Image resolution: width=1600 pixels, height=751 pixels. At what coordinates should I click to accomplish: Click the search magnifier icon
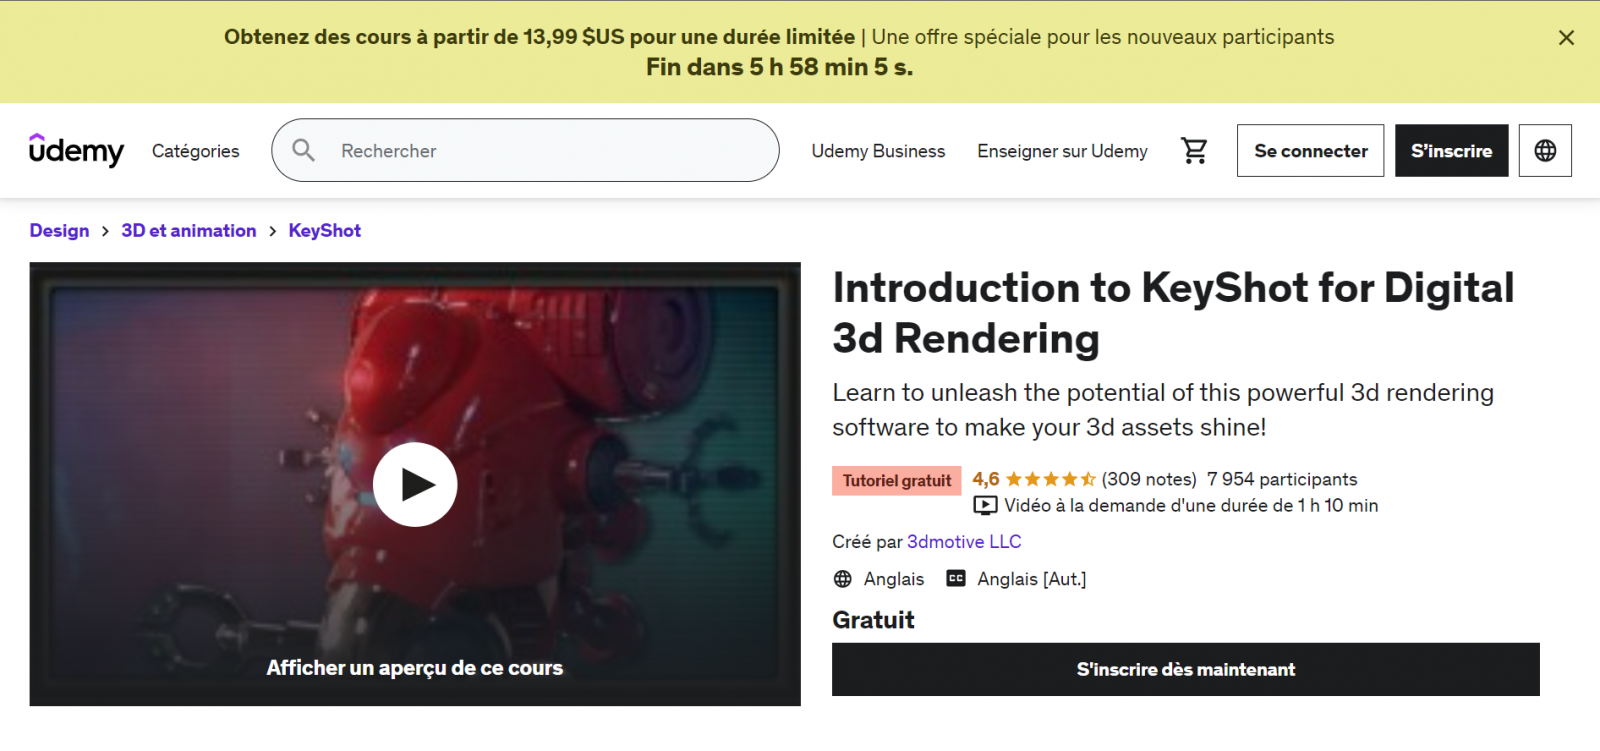point(303,150)
